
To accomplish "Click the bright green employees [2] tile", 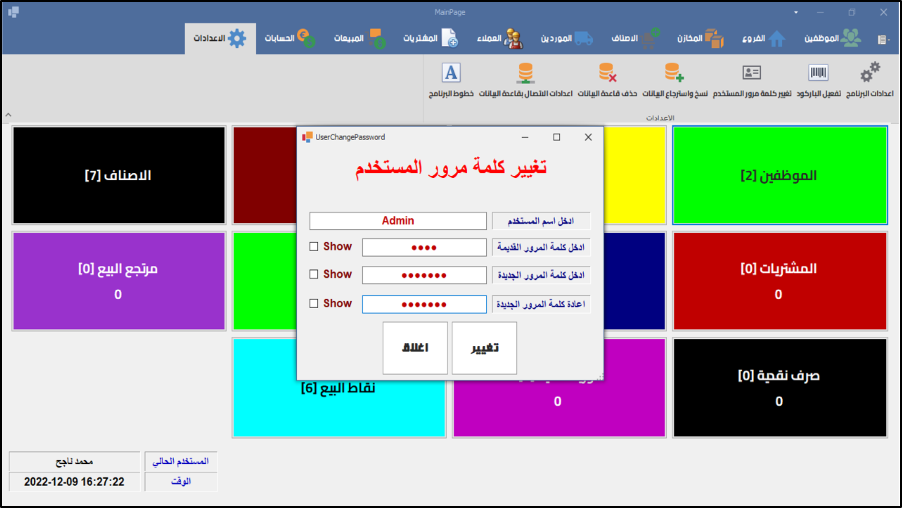I will 779,175.
